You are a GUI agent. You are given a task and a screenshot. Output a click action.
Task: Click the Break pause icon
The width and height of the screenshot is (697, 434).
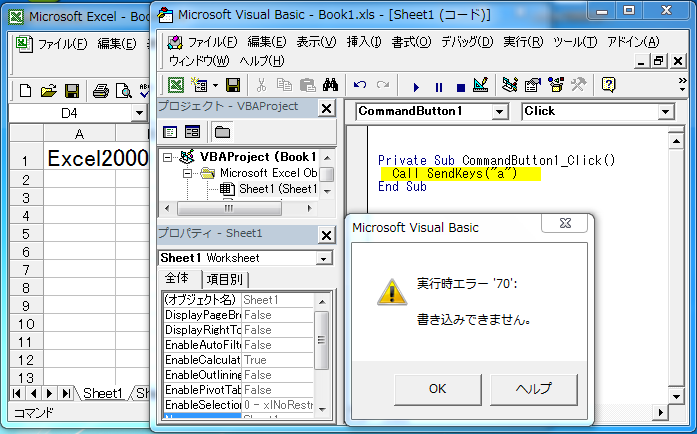point(439,87)
